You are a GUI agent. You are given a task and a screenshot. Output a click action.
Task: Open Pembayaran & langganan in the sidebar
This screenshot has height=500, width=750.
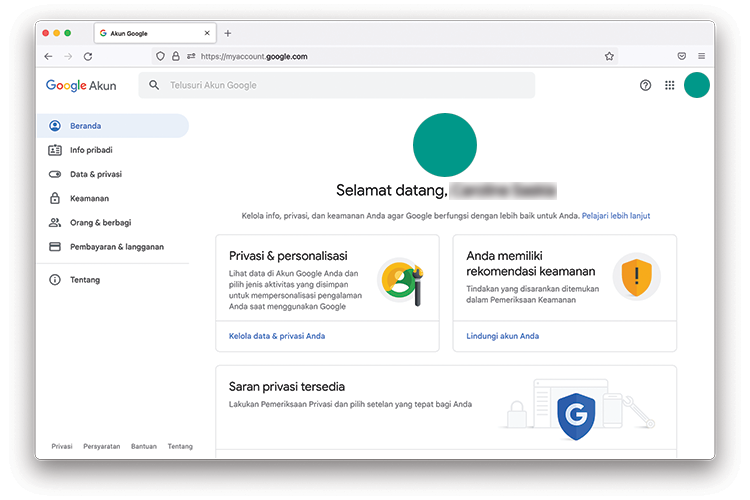(113, 247)
